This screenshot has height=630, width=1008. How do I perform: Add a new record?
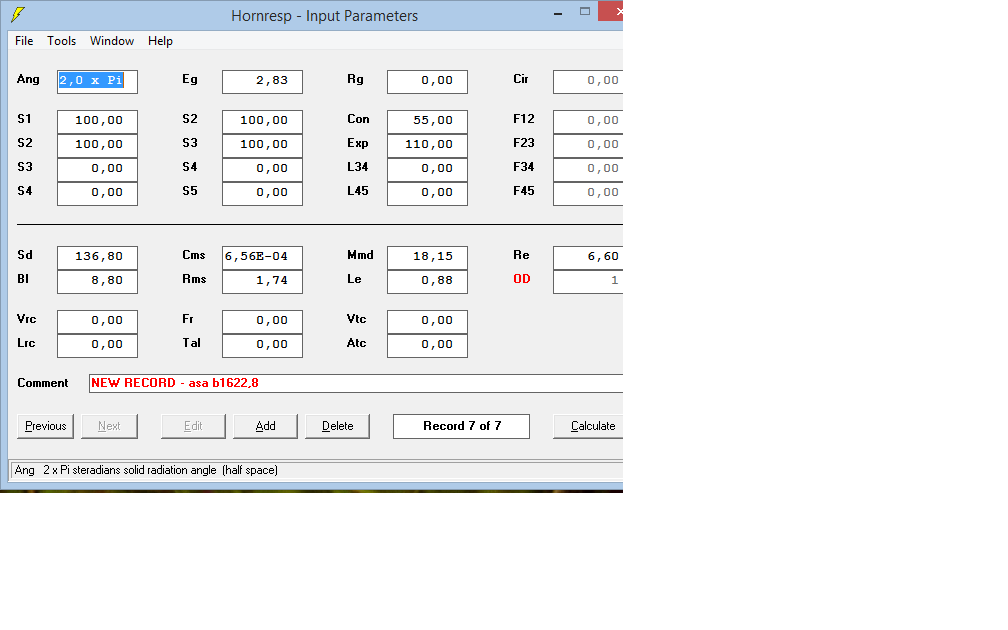265,426
